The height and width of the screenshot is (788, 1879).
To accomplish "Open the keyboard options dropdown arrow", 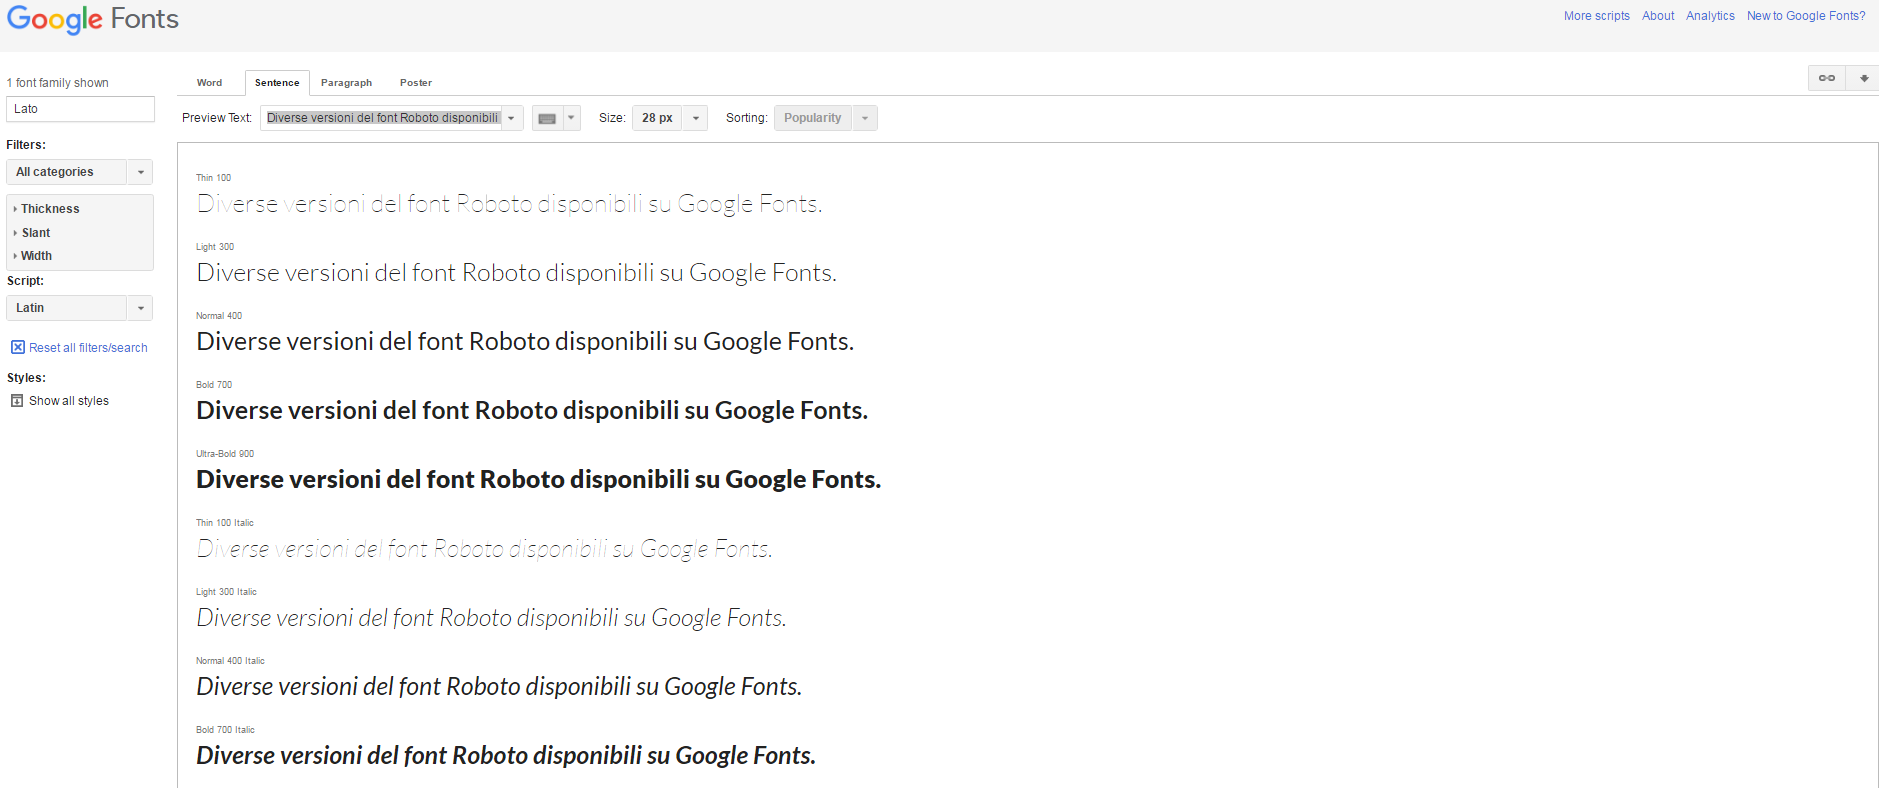I will pyautogui.click(x=571, y=118).
